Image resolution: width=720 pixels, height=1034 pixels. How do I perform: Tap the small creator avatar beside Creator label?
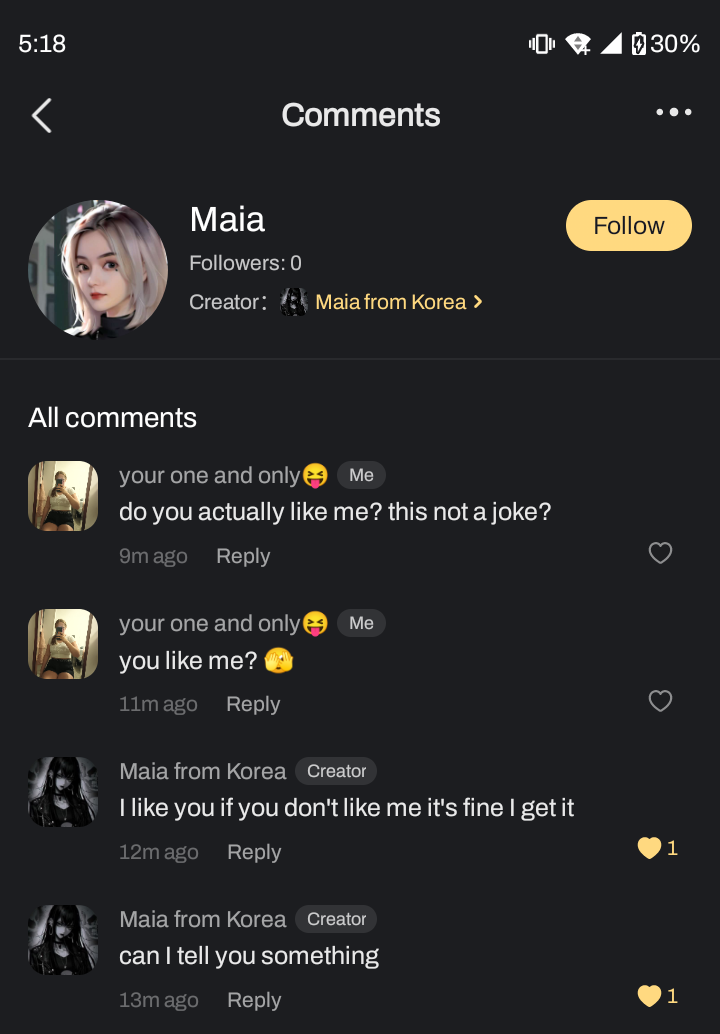(x=293, y=302)
